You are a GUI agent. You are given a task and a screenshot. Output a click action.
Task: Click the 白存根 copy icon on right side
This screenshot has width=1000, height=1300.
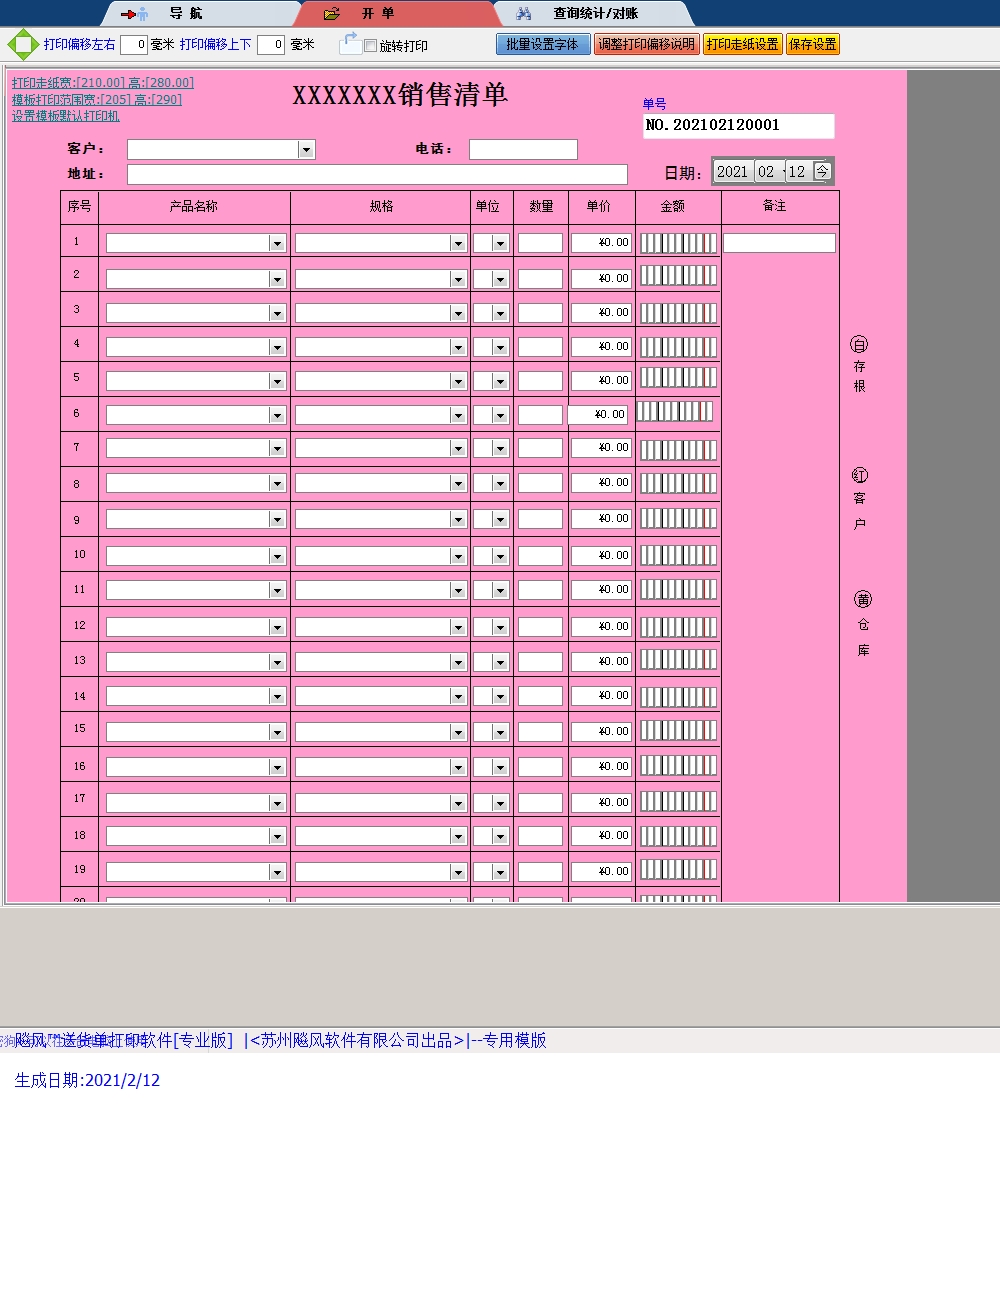(859, 345)
